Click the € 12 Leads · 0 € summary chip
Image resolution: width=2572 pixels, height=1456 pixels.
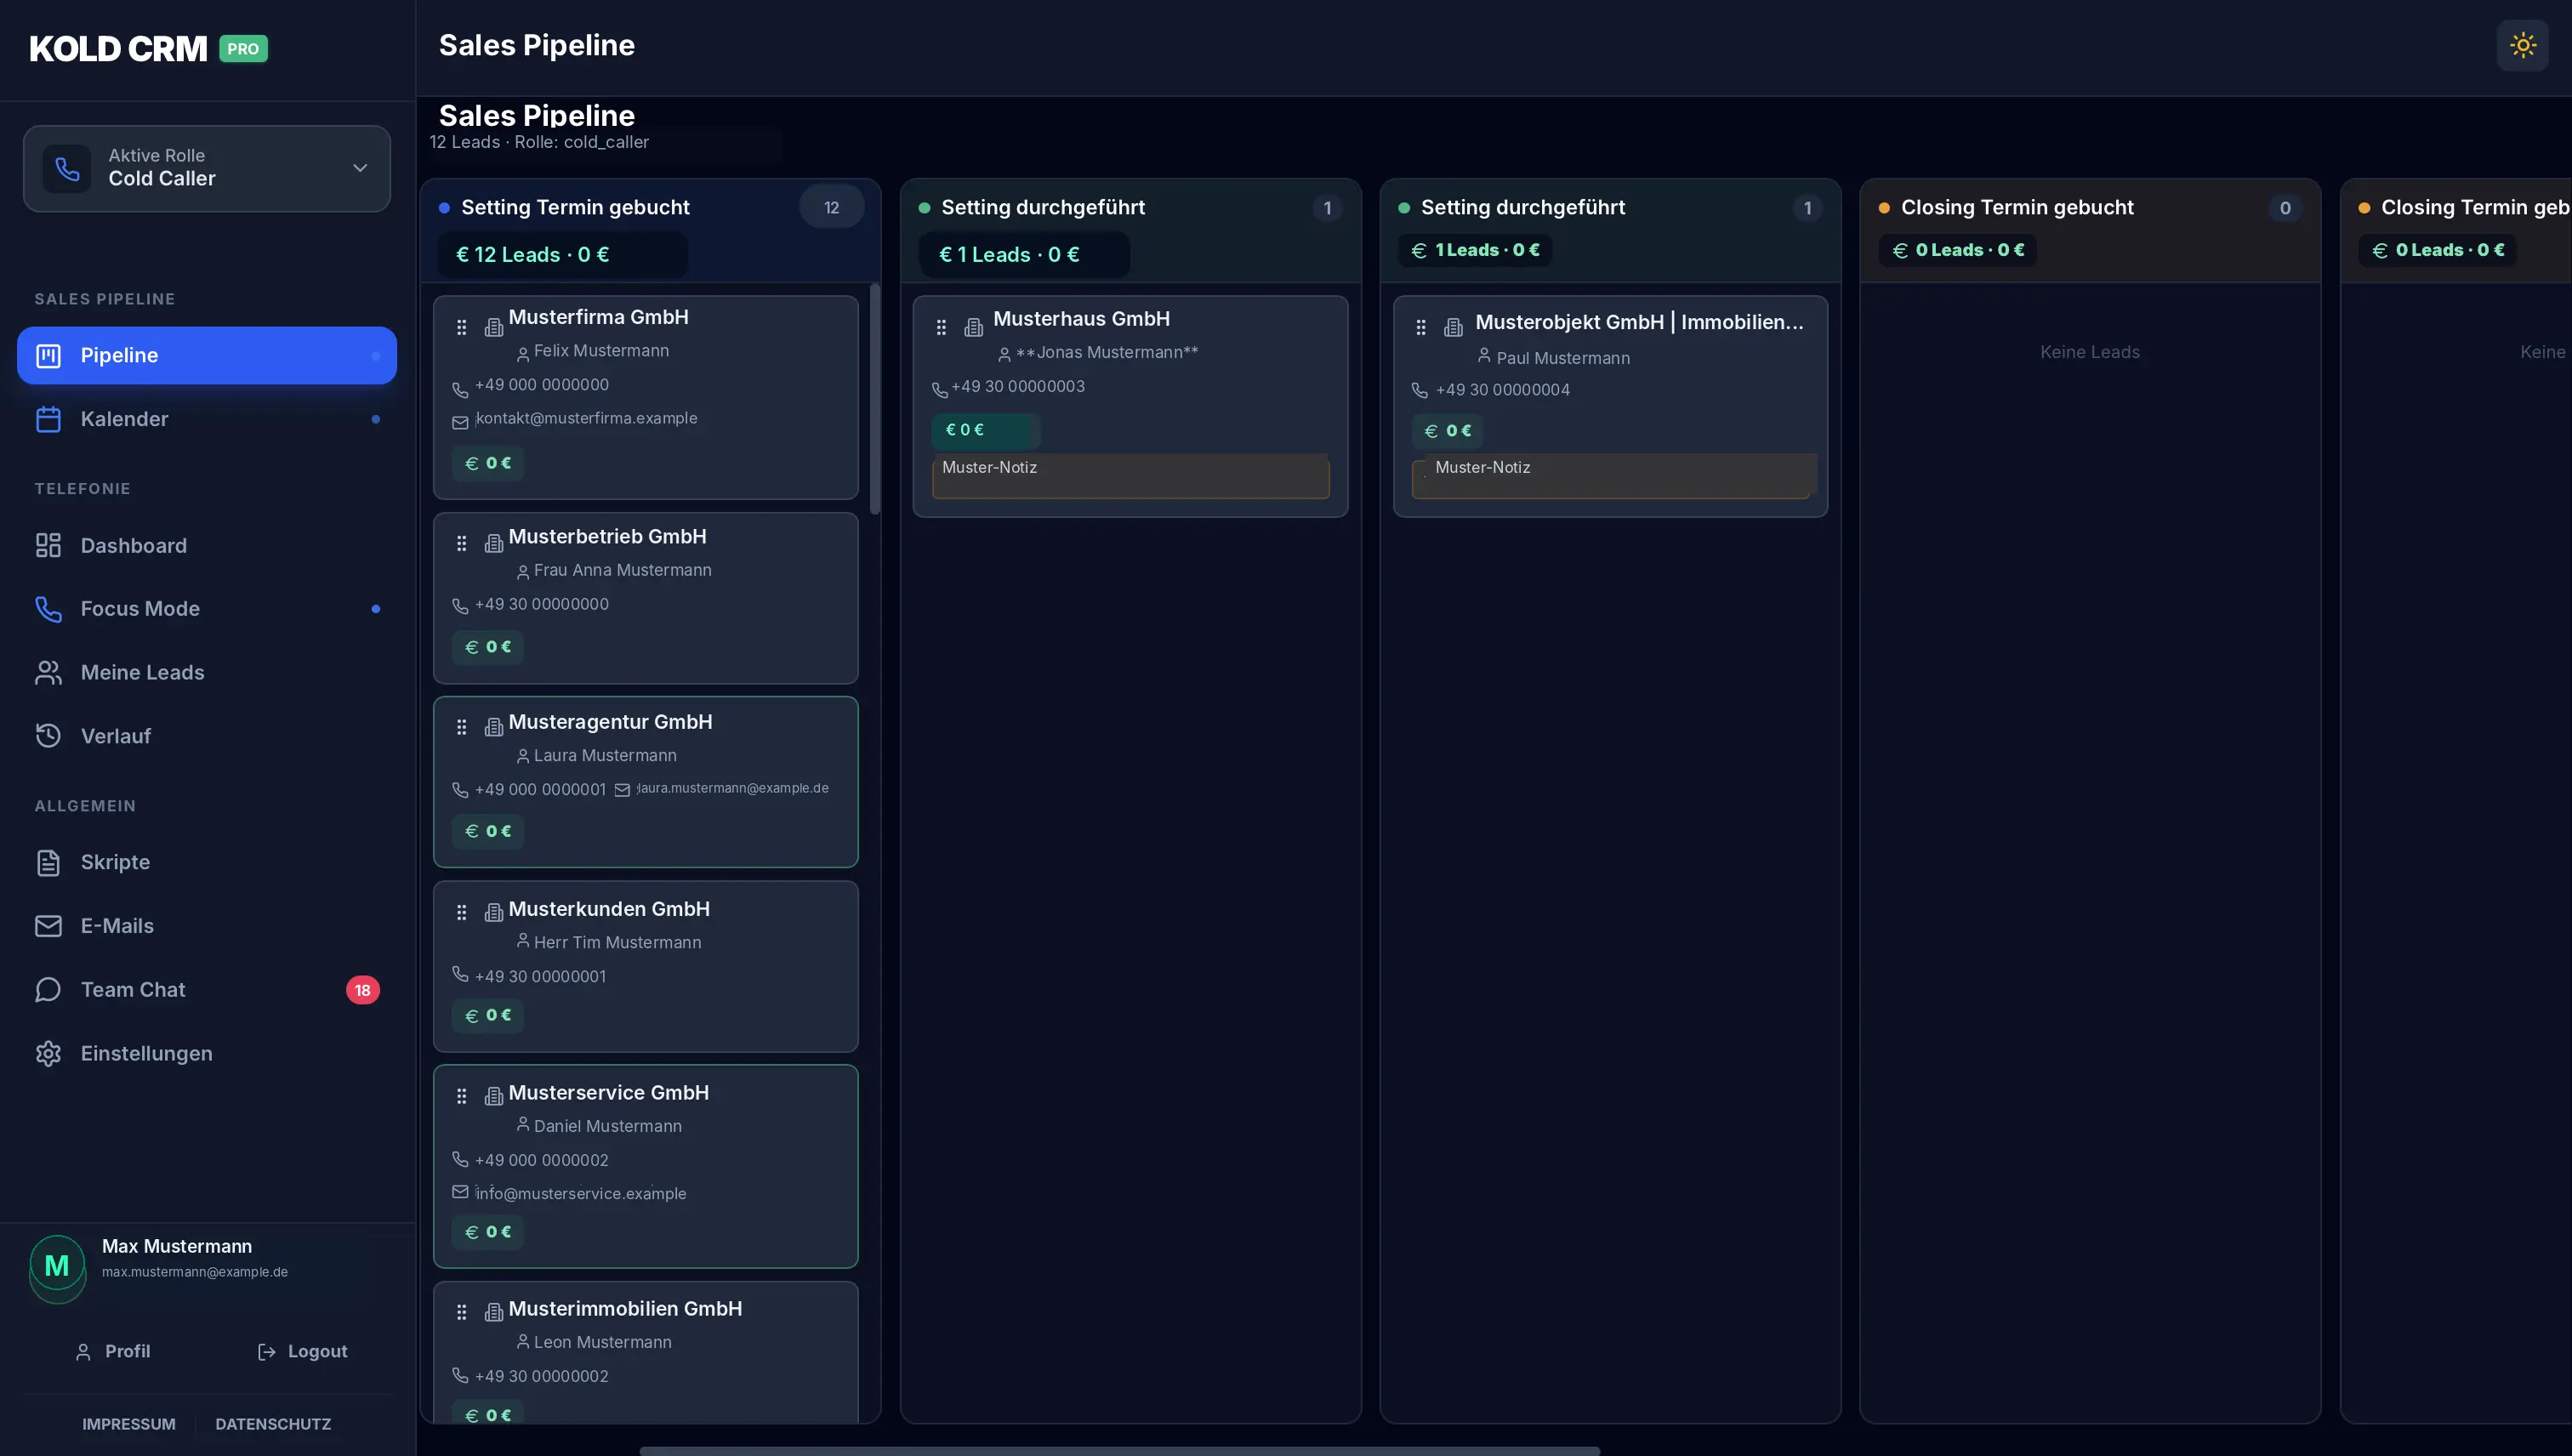point(562,255)
